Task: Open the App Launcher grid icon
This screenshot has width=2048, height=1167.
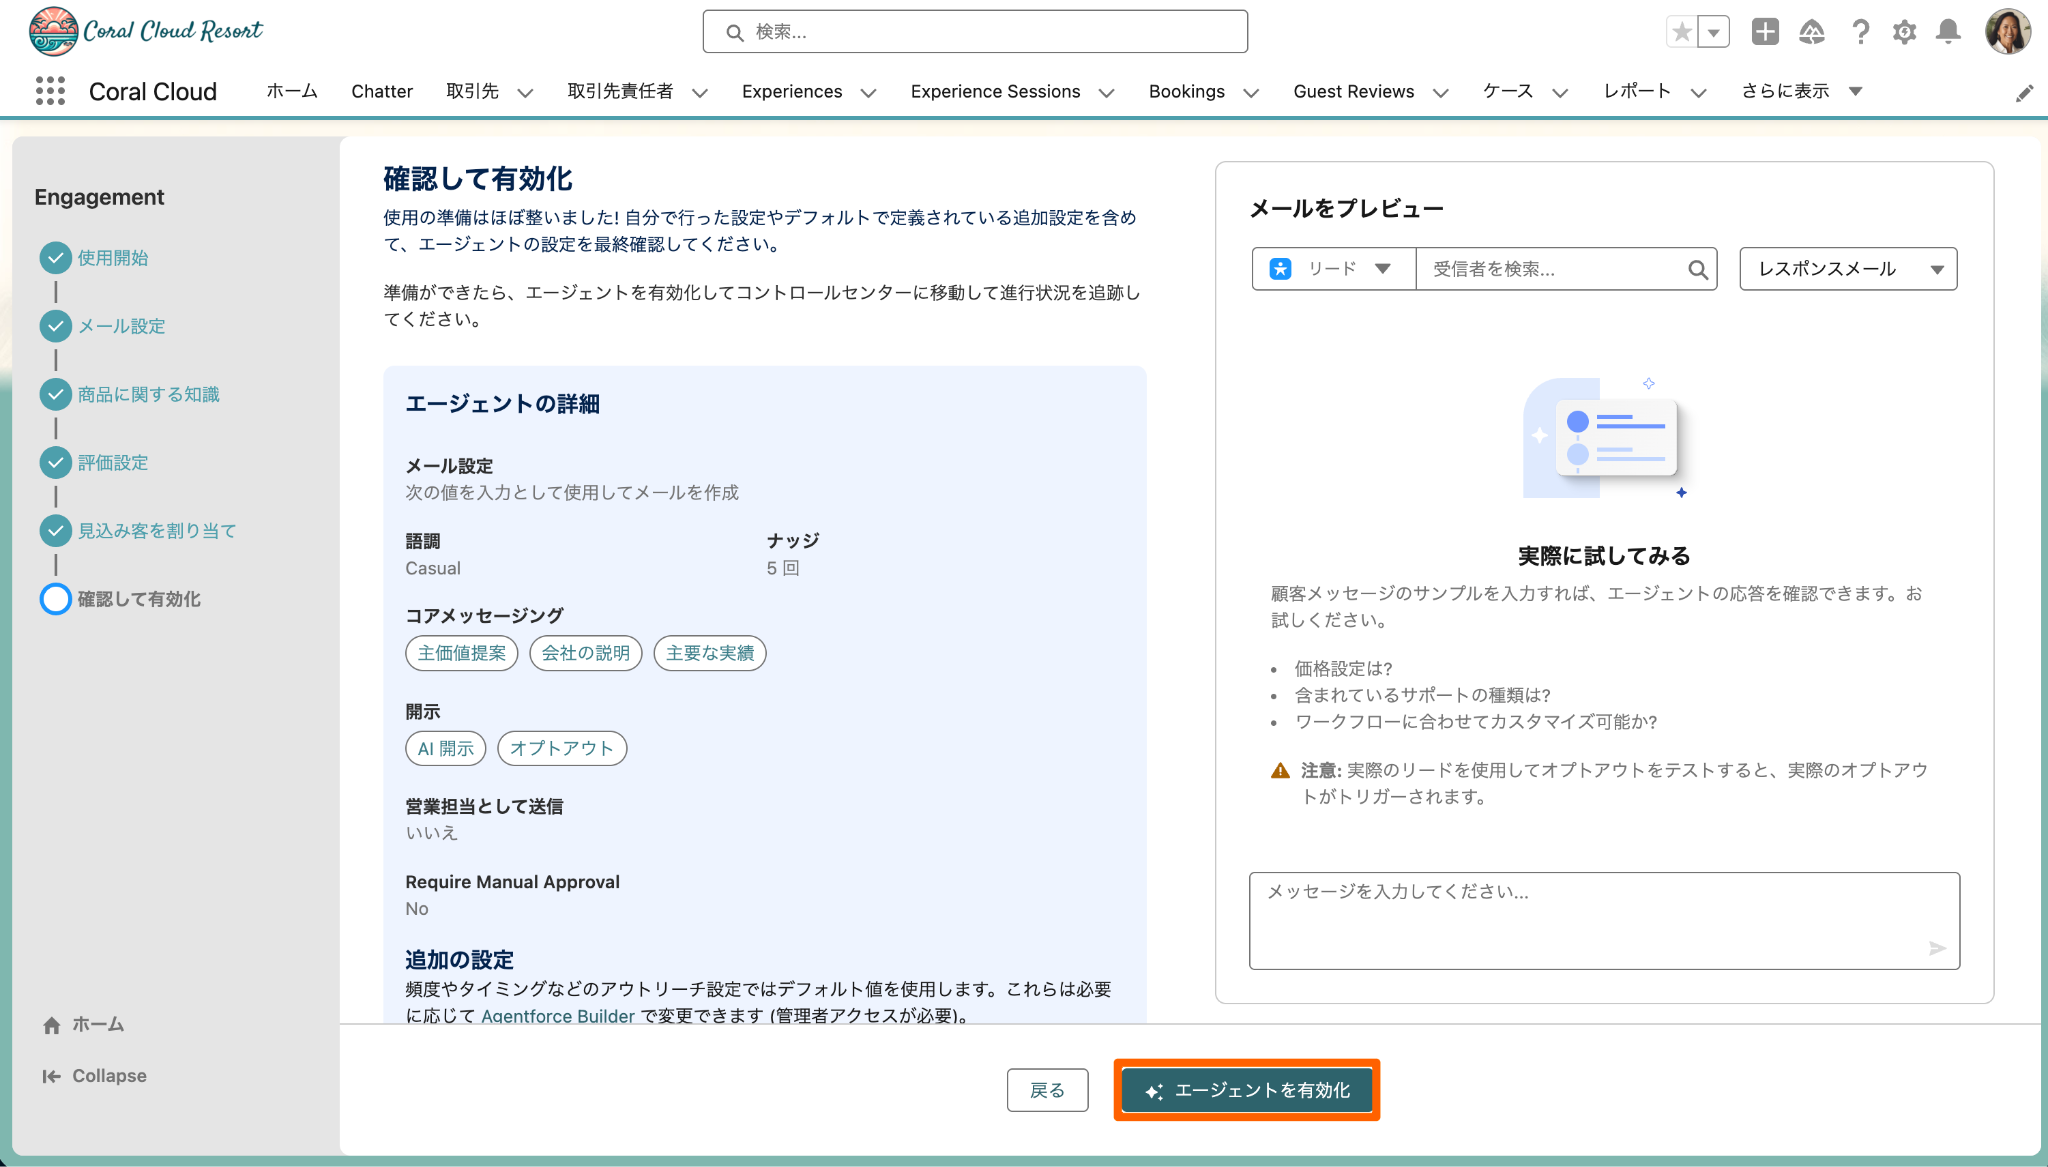Action: point(50,91)
